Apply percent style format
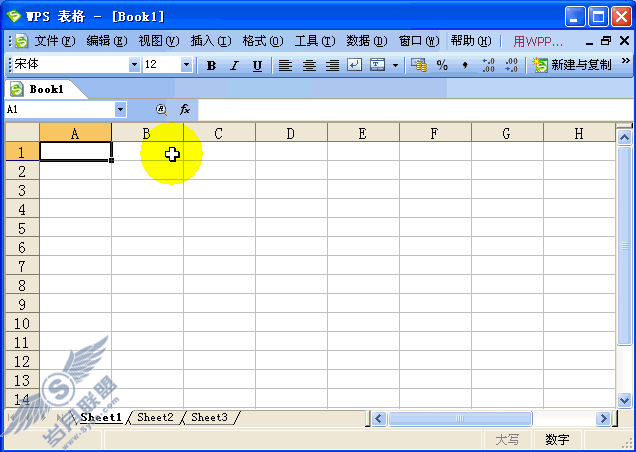 pos(442,65)
